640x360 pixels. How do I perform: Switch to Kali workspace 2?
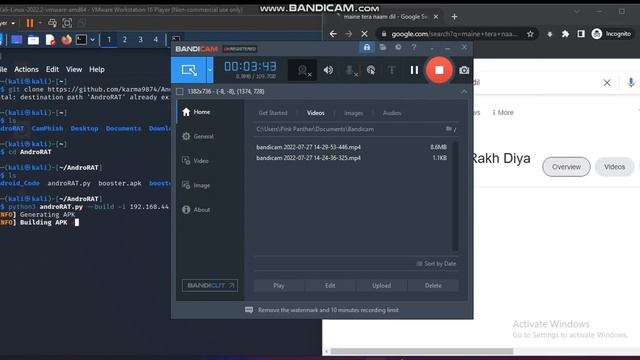124,40
